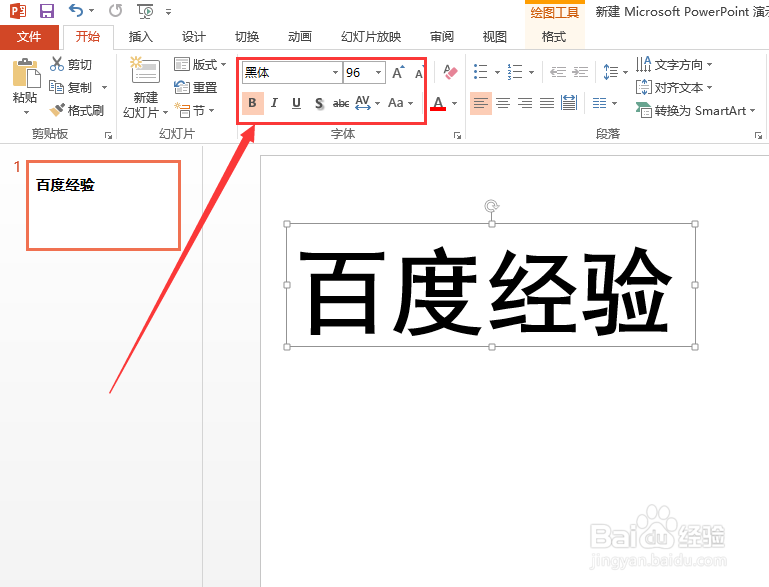Open the 动画 tab
The image size is (769, 587).
click(300, 37)
